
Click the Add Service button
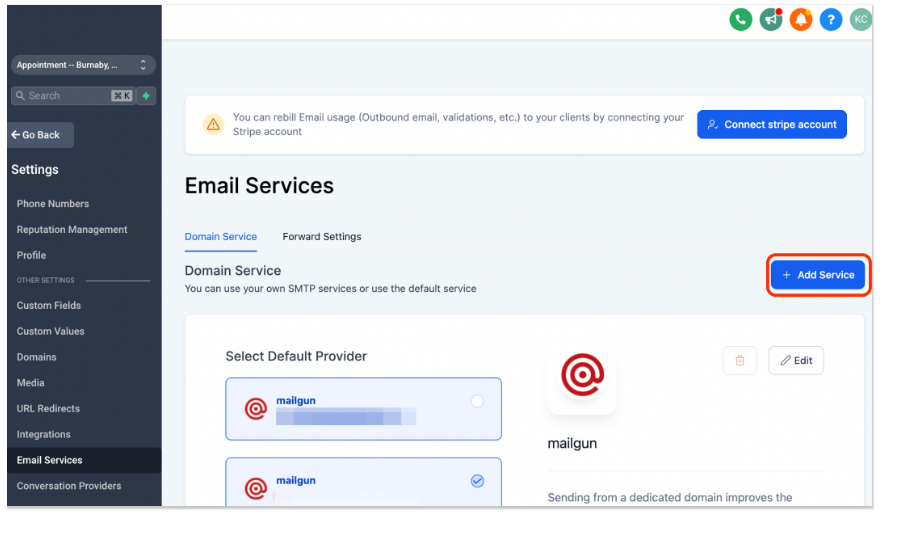pos(818,275)
